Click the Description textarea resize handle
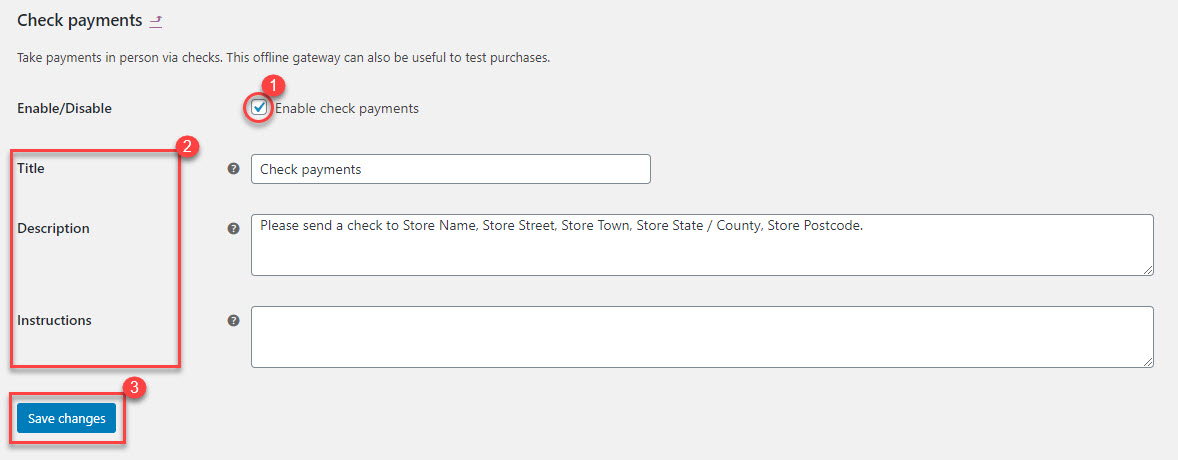 point(1148,269)
